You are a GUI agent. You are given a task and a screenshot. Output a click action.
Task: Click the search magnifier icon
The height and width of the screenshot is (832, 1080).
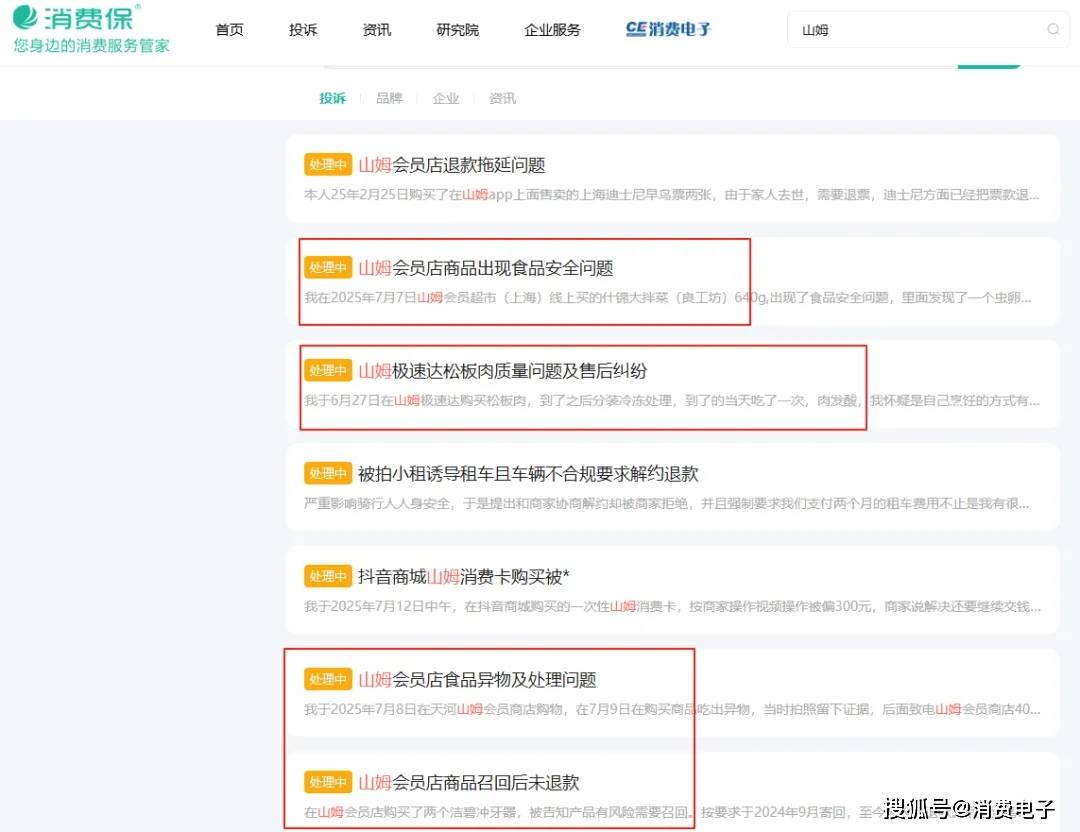pyautogui.click(x=1053, y=29)
